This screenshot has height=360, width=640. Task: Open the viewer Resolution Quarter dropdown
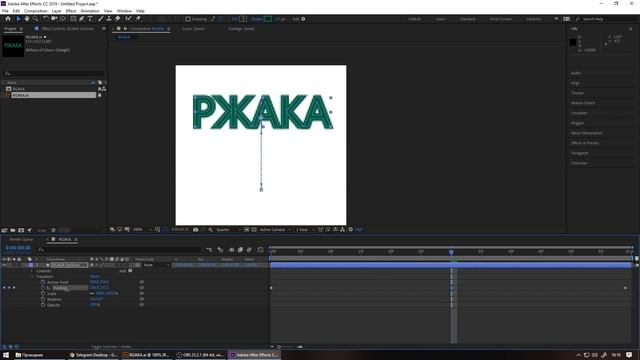pos(228,230)
